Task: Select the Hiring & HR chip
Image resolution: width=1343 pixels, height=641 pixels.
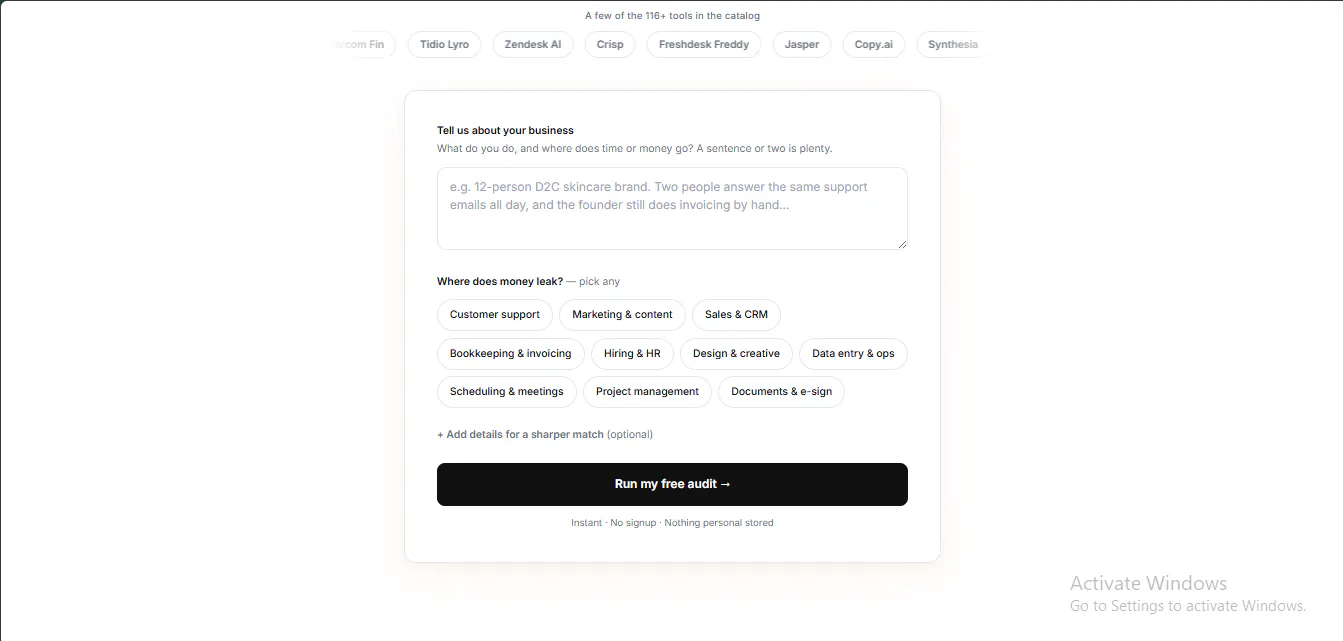Action: pos(632,354)
